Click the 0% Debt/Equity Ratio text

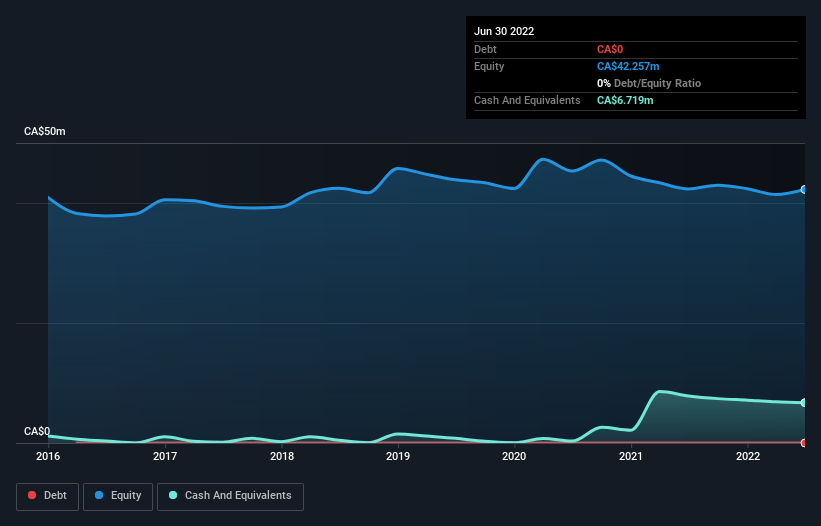pyautogui.click(x=649, y=83)
